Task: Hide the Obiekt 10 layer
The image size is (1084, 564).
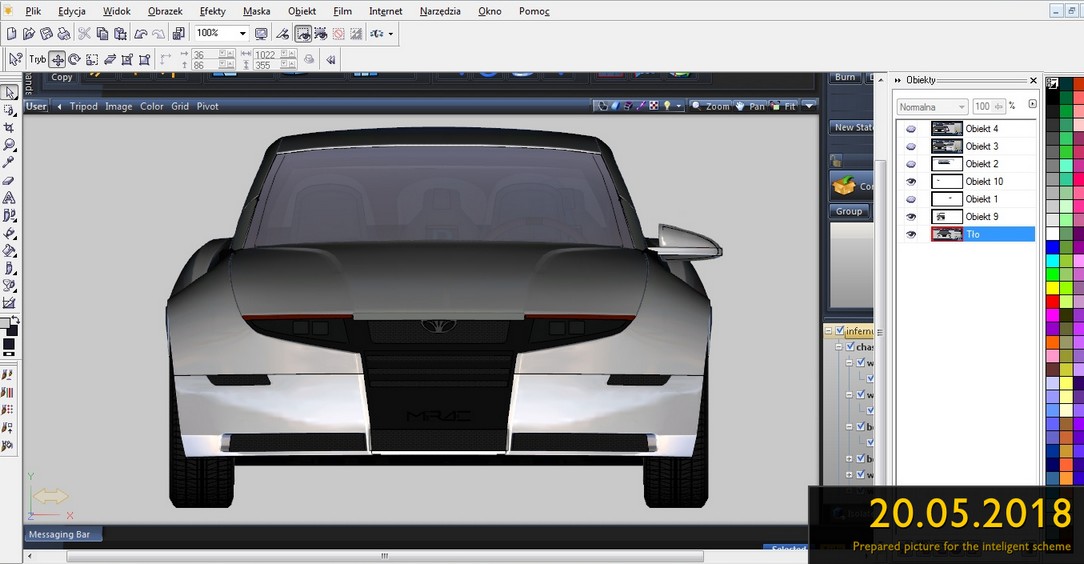Action: [911, 182]
